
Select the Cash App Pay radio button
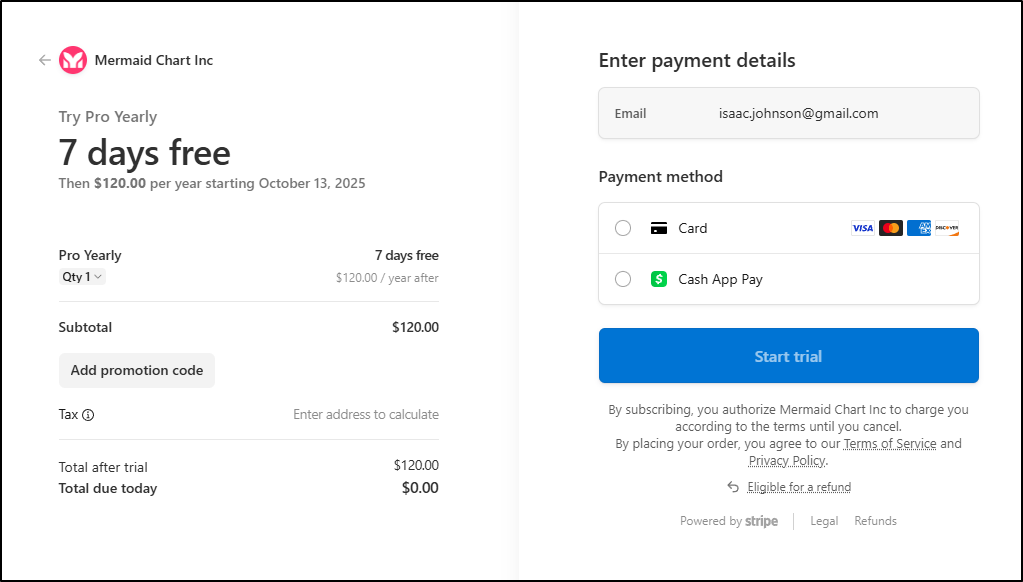click(x=623, y=279)
